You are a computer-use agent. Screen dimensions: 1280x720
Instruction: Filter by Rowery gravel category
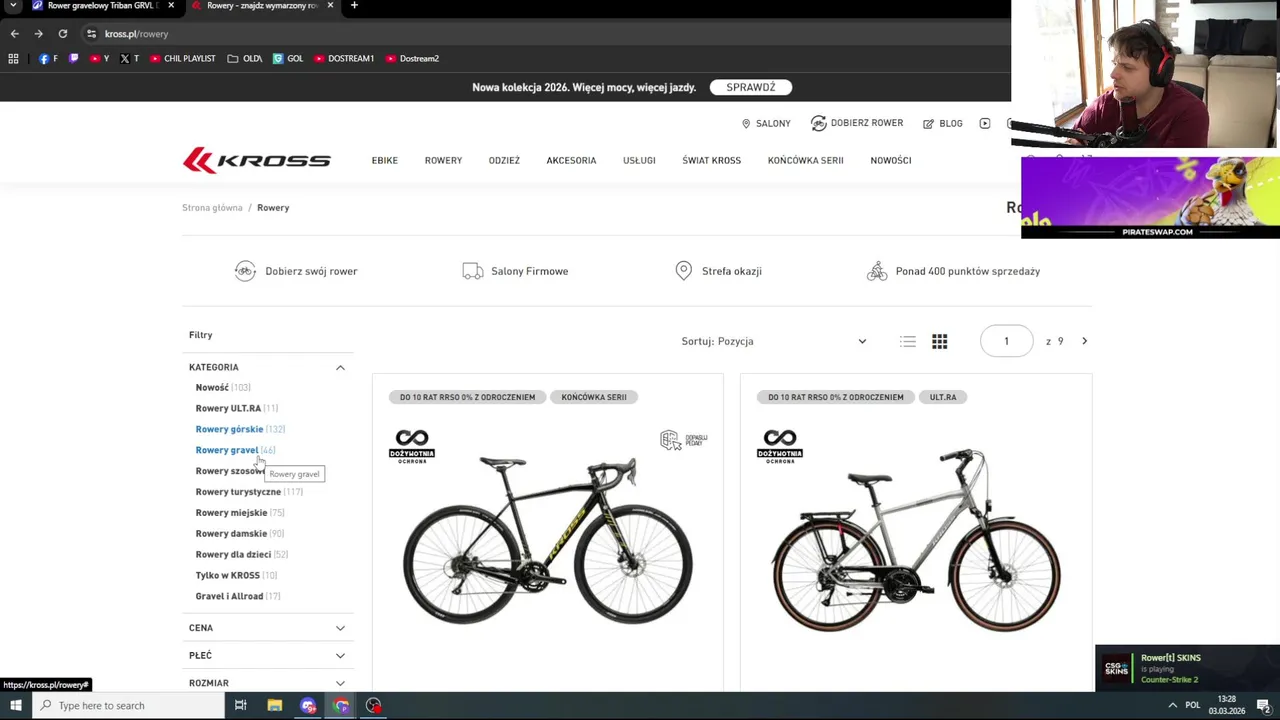tap(235, 451)
